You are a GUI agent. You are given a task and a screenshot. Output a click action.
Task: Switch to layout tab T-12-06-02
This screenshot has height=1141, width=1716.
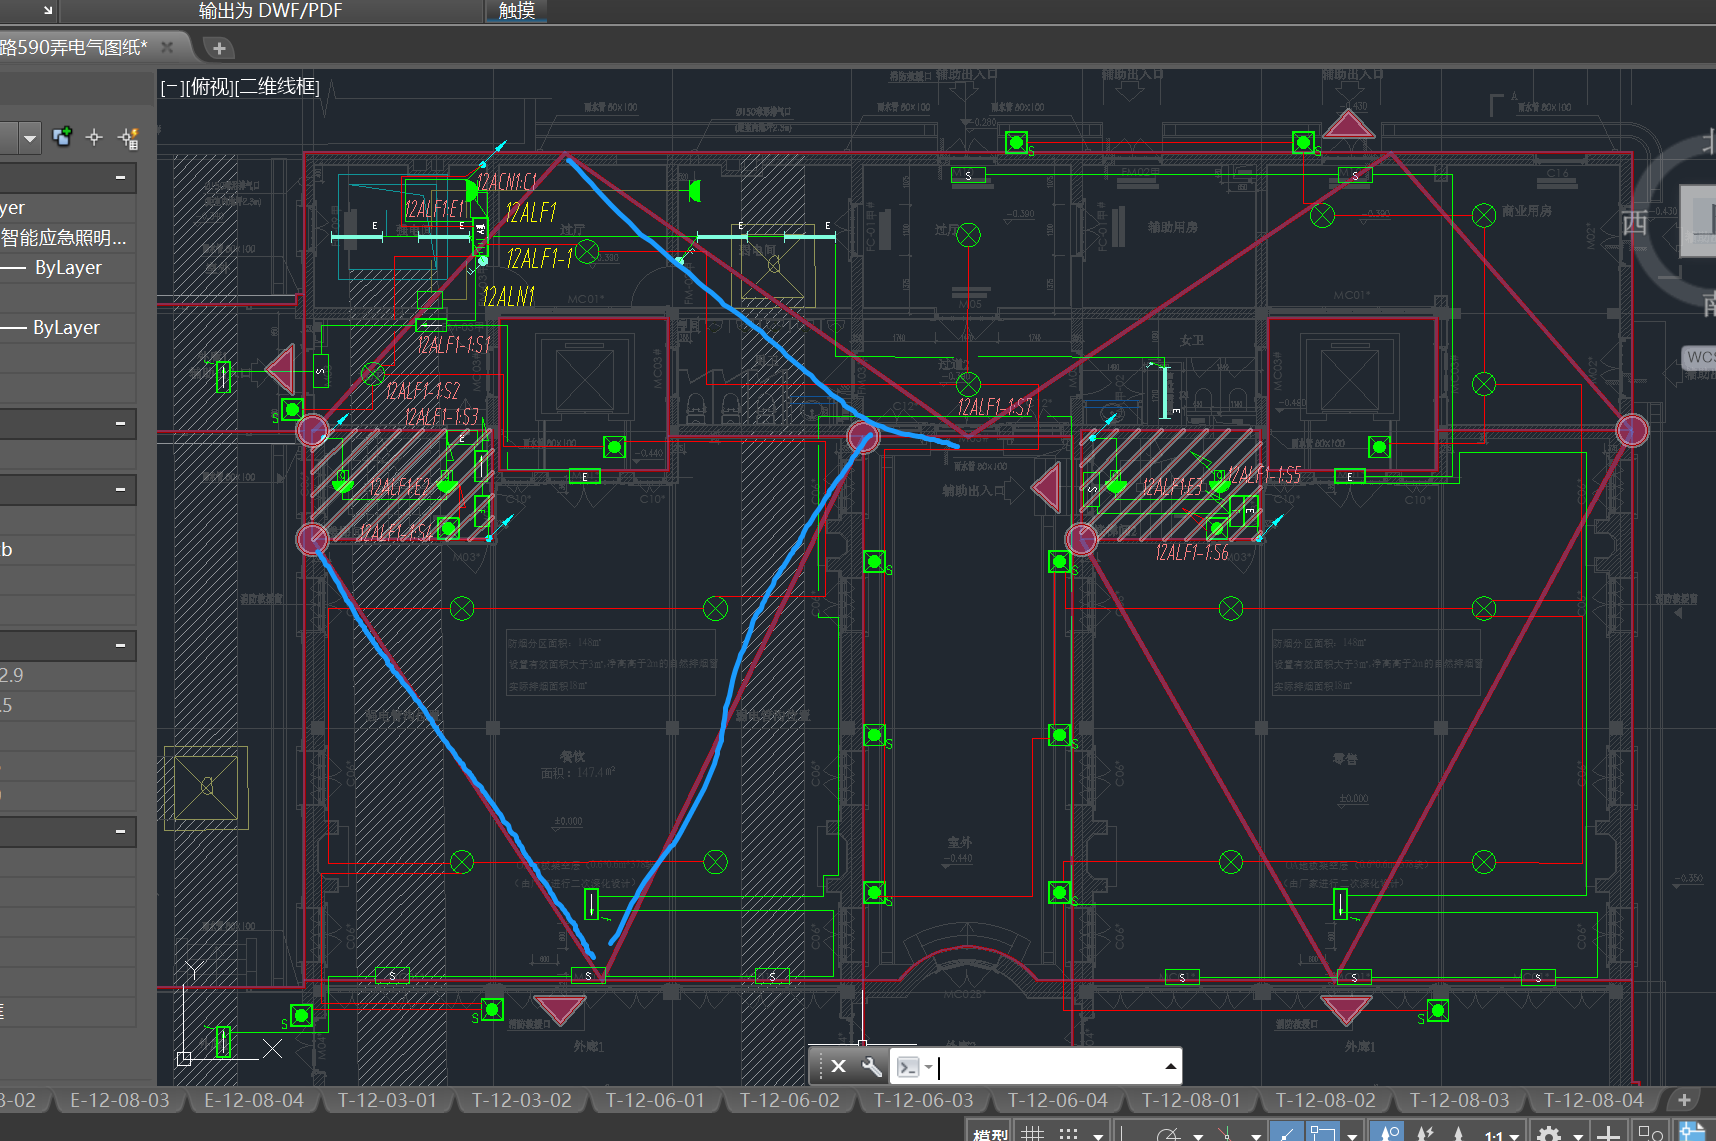[x=790, y=1100]
